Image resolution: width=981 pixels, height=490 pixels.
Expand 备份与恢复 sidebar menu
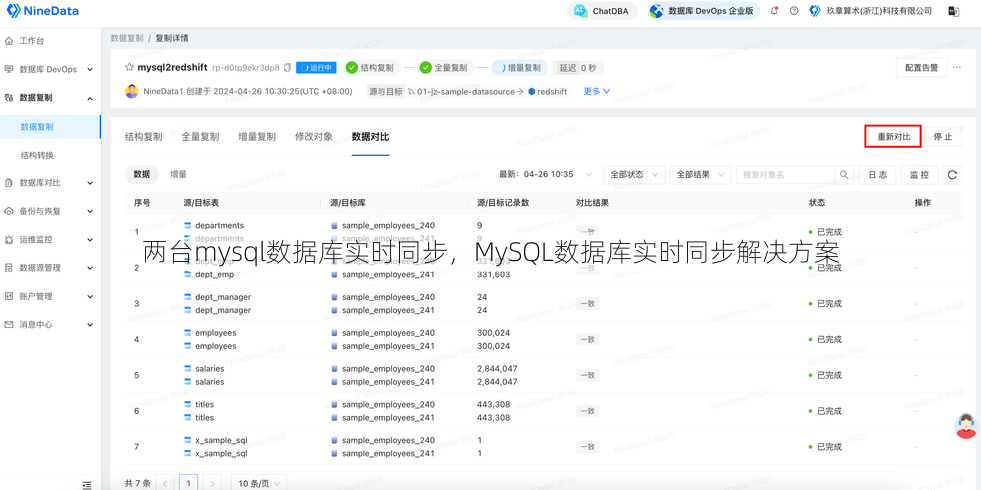(x=50, y=211)
